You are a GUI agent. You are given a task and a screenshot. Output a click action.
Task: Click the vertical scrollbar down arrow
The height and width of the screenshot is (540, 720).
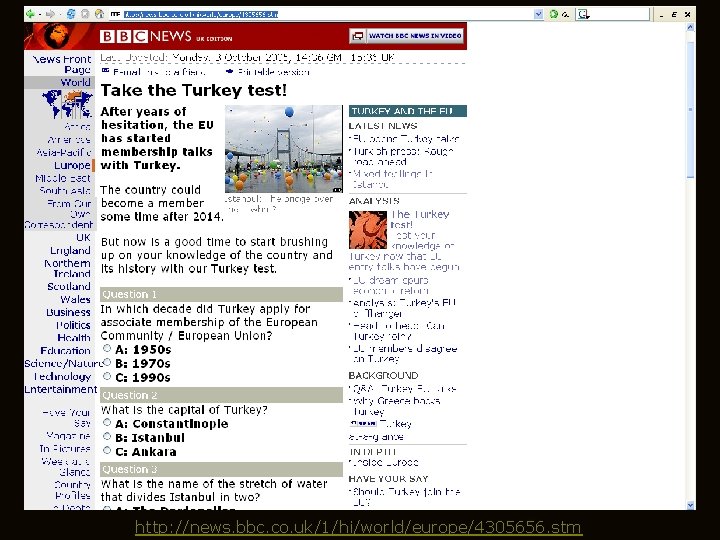690,505
